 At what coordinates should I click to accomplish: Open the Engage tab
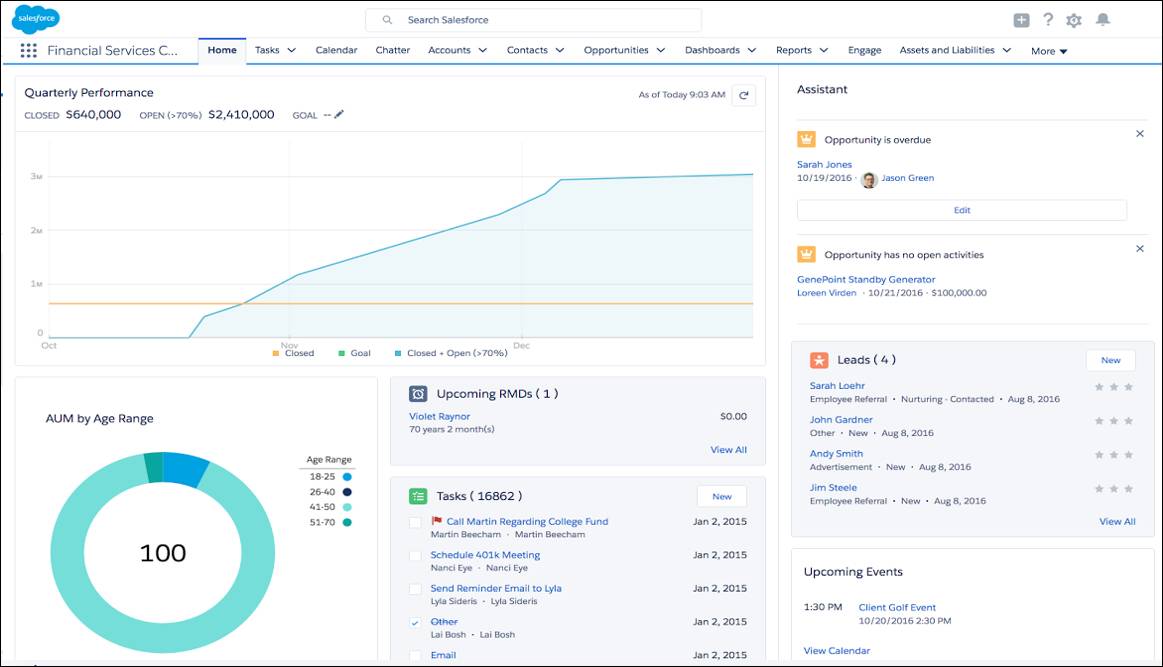[x=865, y=50]
